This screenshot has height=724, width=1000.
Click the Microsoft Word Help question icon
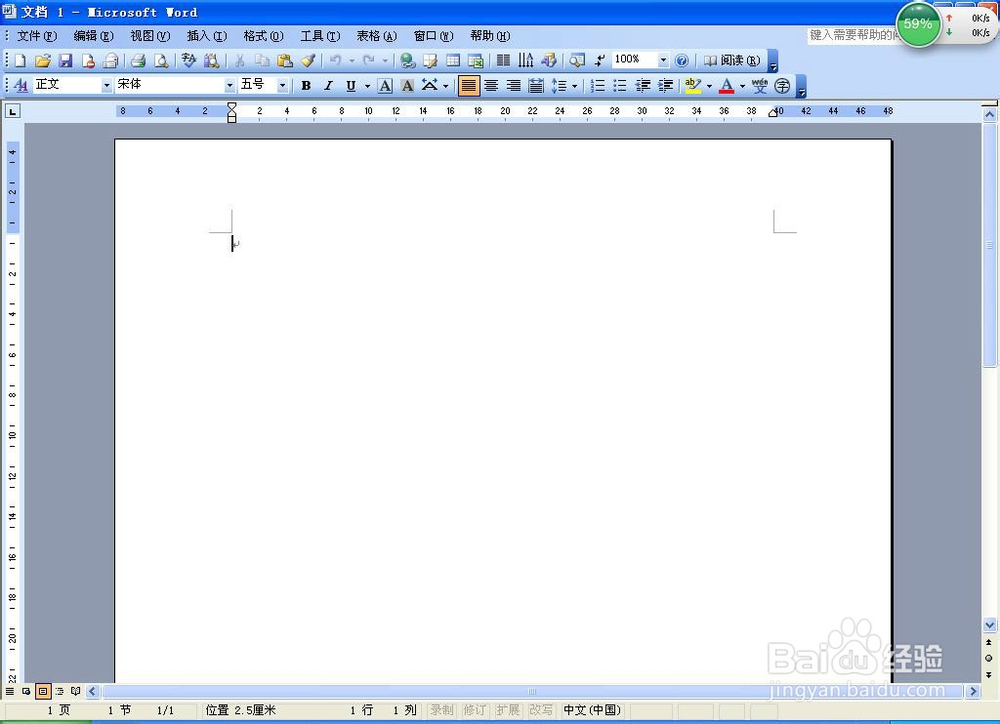click(682, 61)
